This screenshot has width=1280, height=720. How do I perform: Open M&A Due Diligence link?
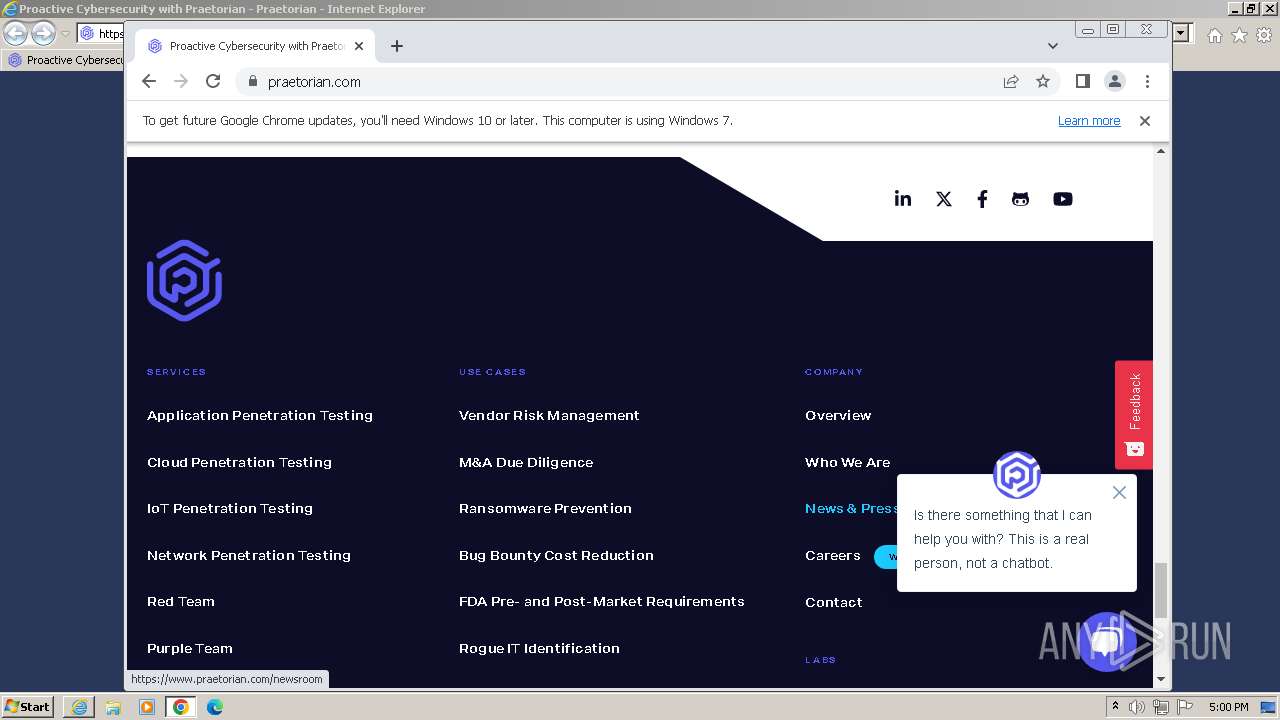pos(526,462)
